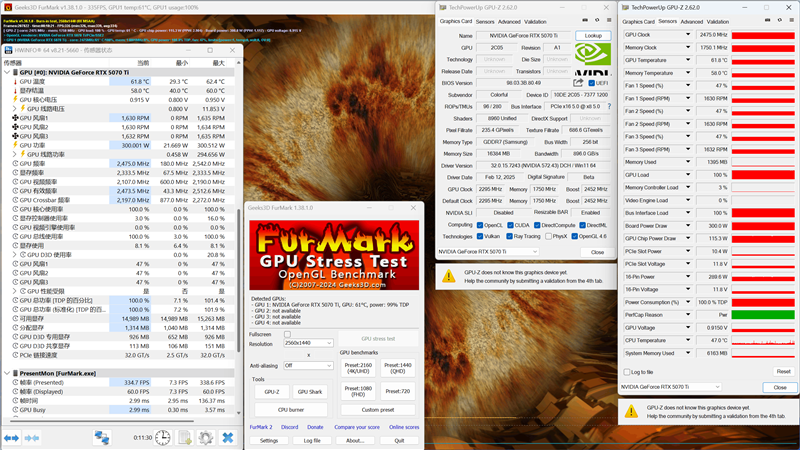Click FurMark title bar app icon
This screenshot has height=450, width=800.
click(x=8, y=7)
